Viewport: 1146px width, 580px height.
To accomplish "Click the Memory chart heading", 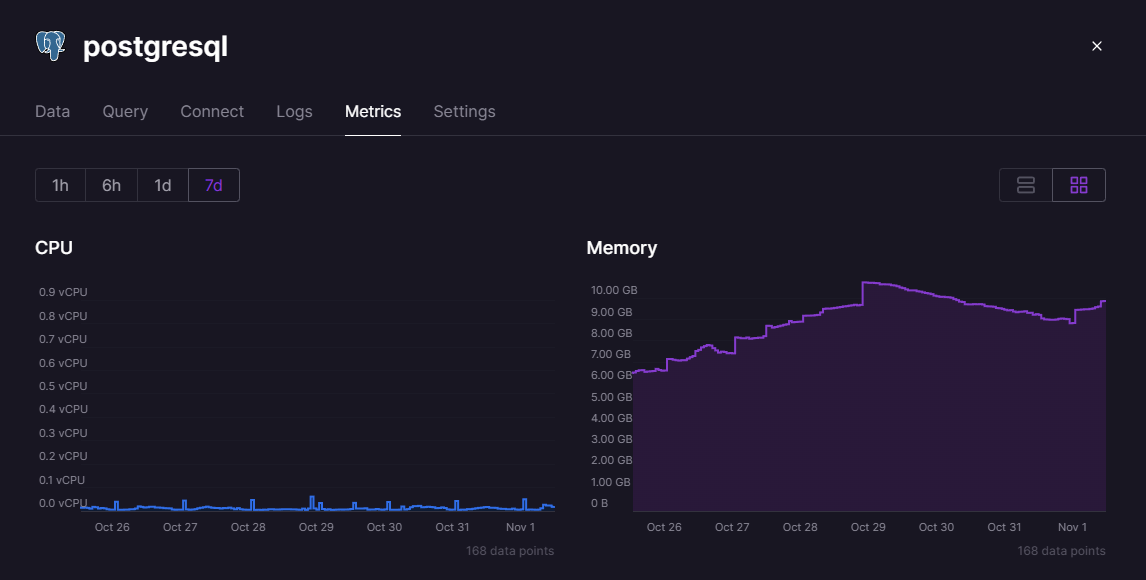I will click(x=622, y=247).
